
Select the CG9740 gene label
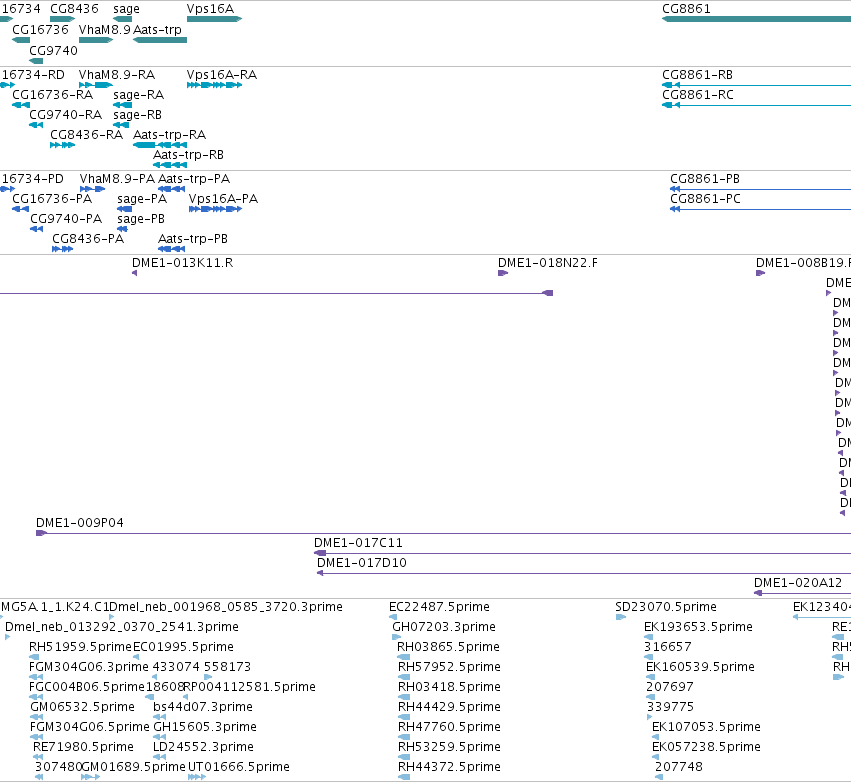click(53, 50)
